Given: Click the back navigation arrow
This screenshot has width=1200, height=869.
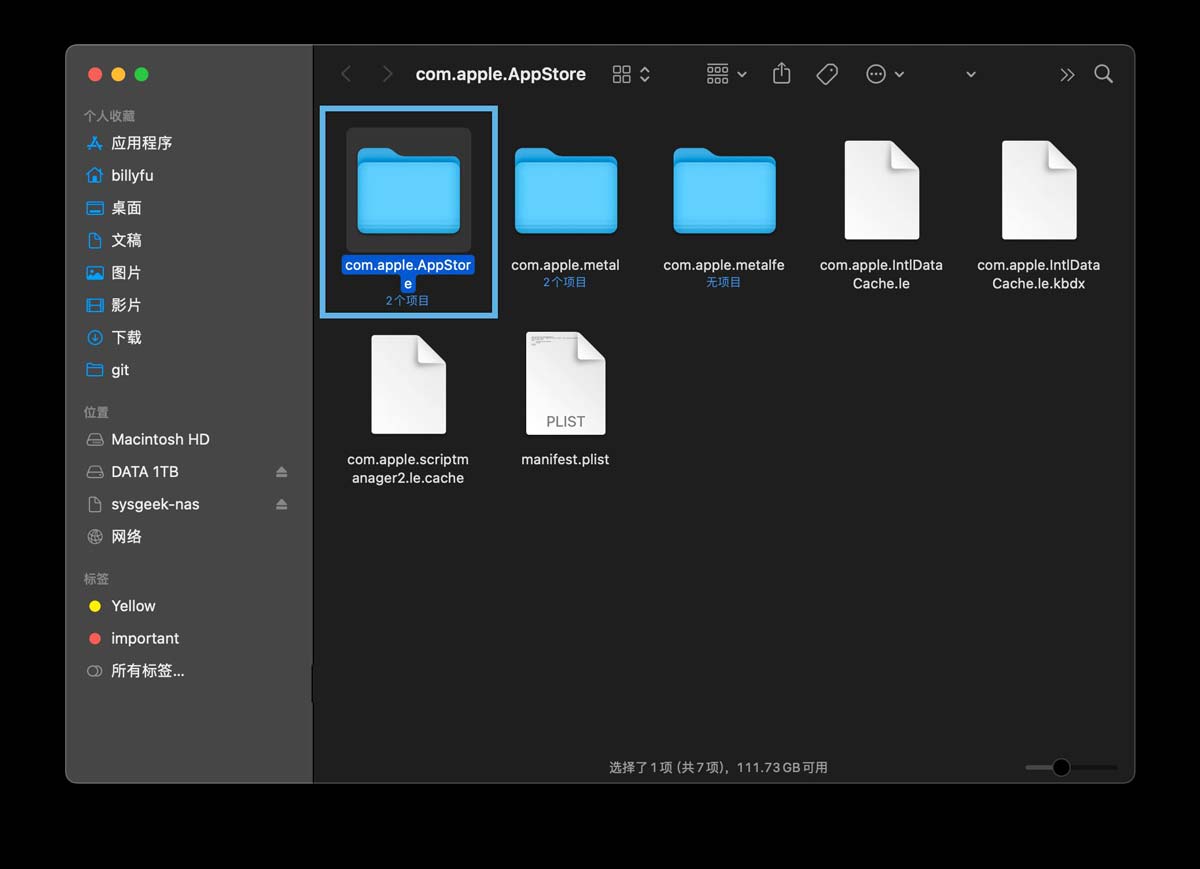Looking at the screenshot, I should pyautogui.click(x=346, y=74).
